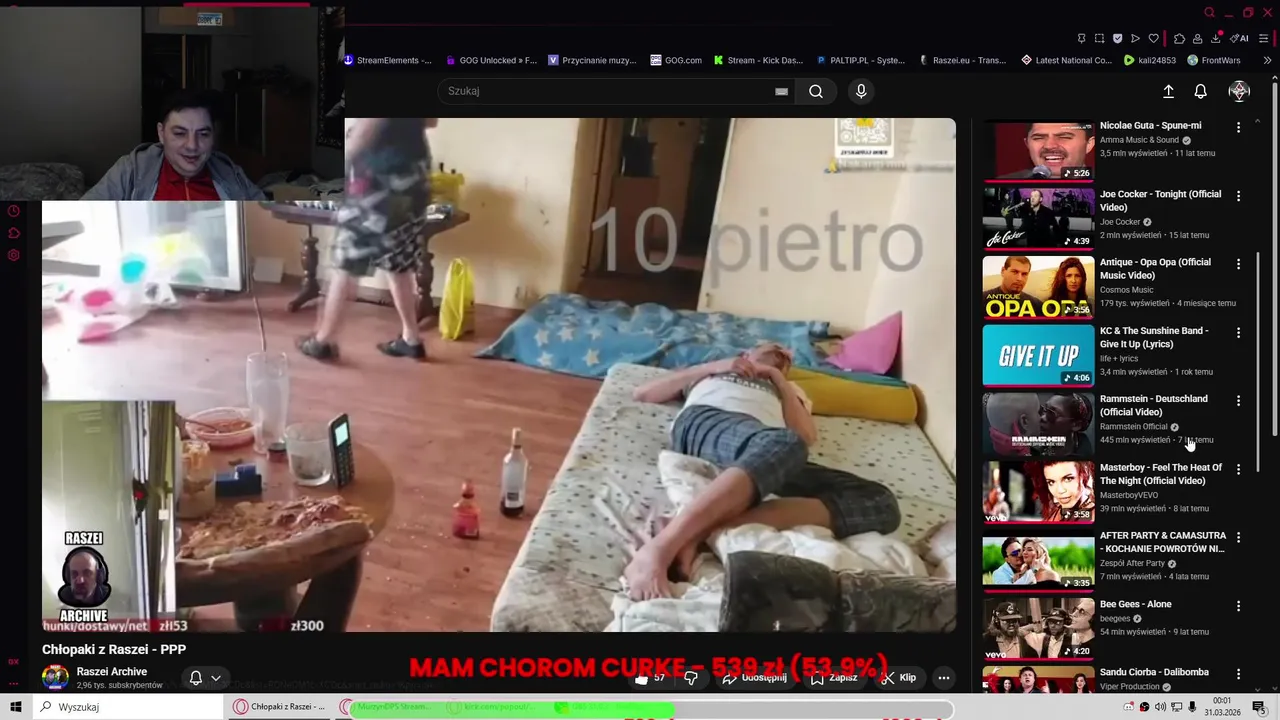Play the Joe Cocker - Tonight thumbnail

coord(1038,218)
